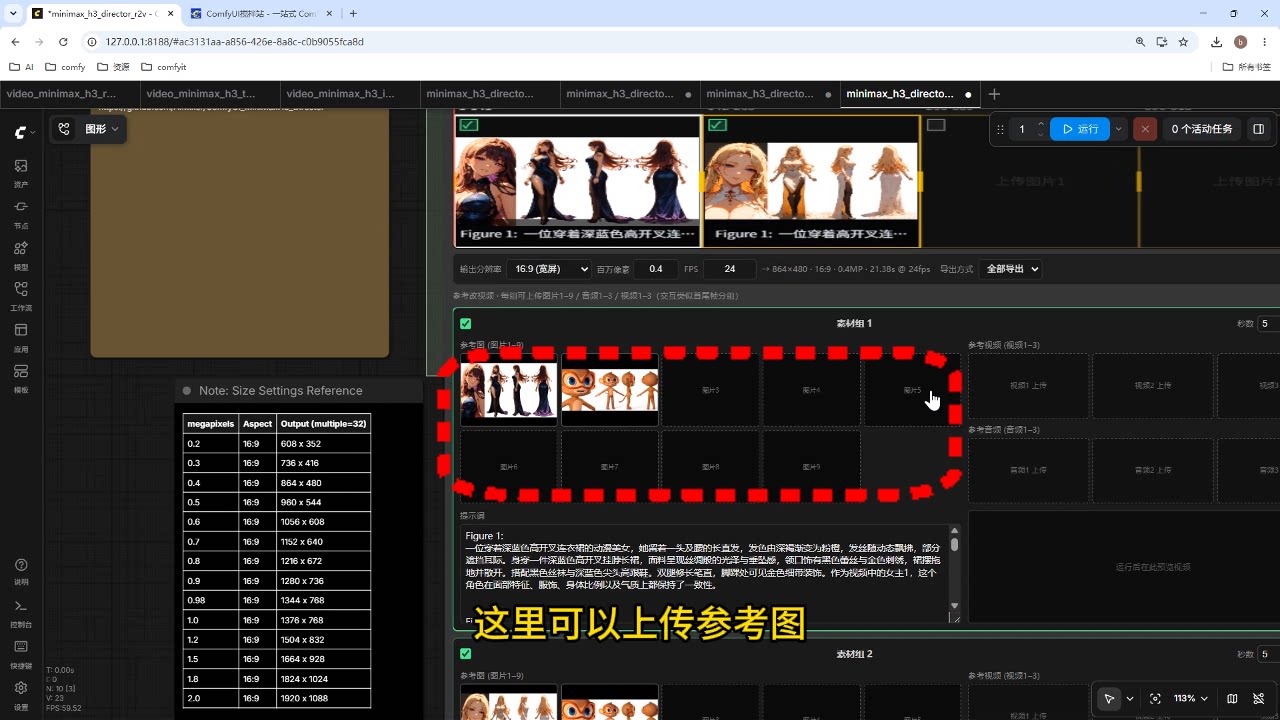Toggle the right side panel icon
This screenshot has height=720, width=1280.
pyautogui.click(x=1259, y=129)
